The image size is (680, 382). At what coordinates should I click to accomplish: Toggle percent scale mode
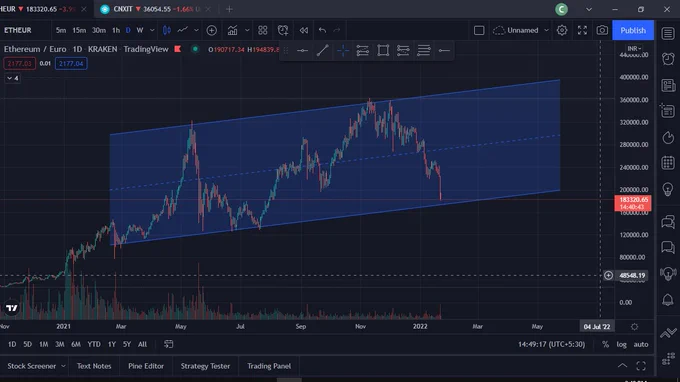pyautogui.click(x=605, y=344)
